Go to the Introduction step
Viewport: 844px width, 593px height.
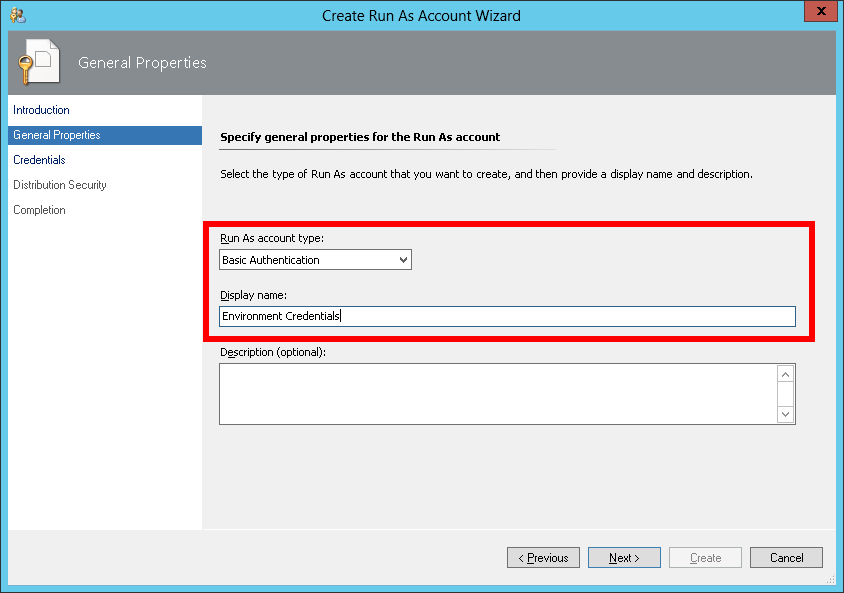pyautogui.click(x=41, y=110)
